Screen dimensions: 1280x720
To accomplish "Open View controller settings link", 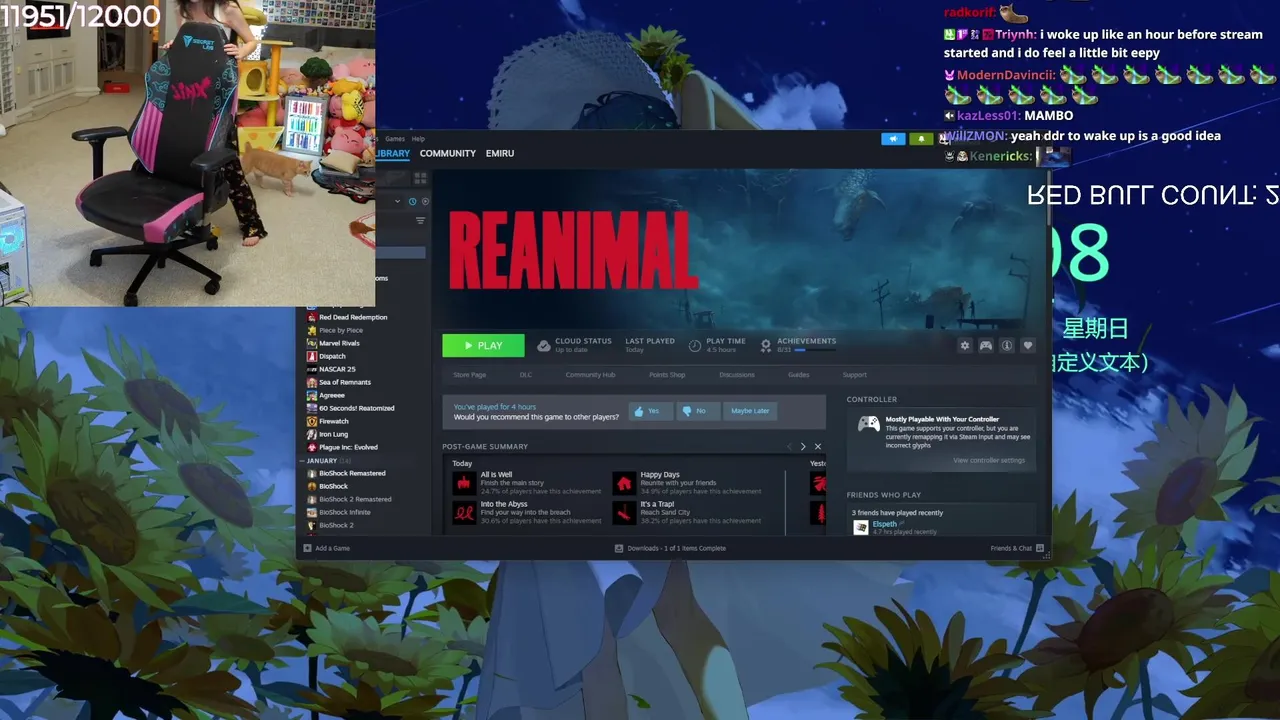I will (x=989, y=460).
